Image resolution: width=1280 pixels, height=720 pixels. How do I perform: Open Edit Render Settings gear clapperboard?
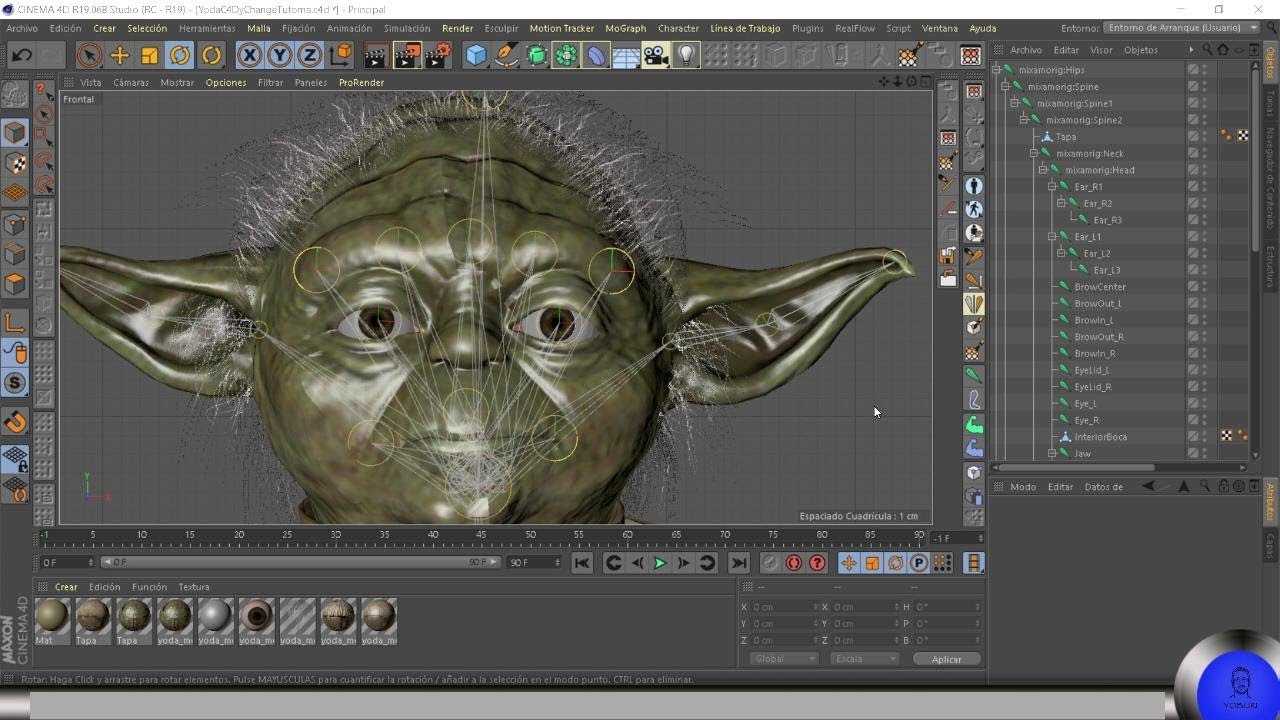click(438, 55)
